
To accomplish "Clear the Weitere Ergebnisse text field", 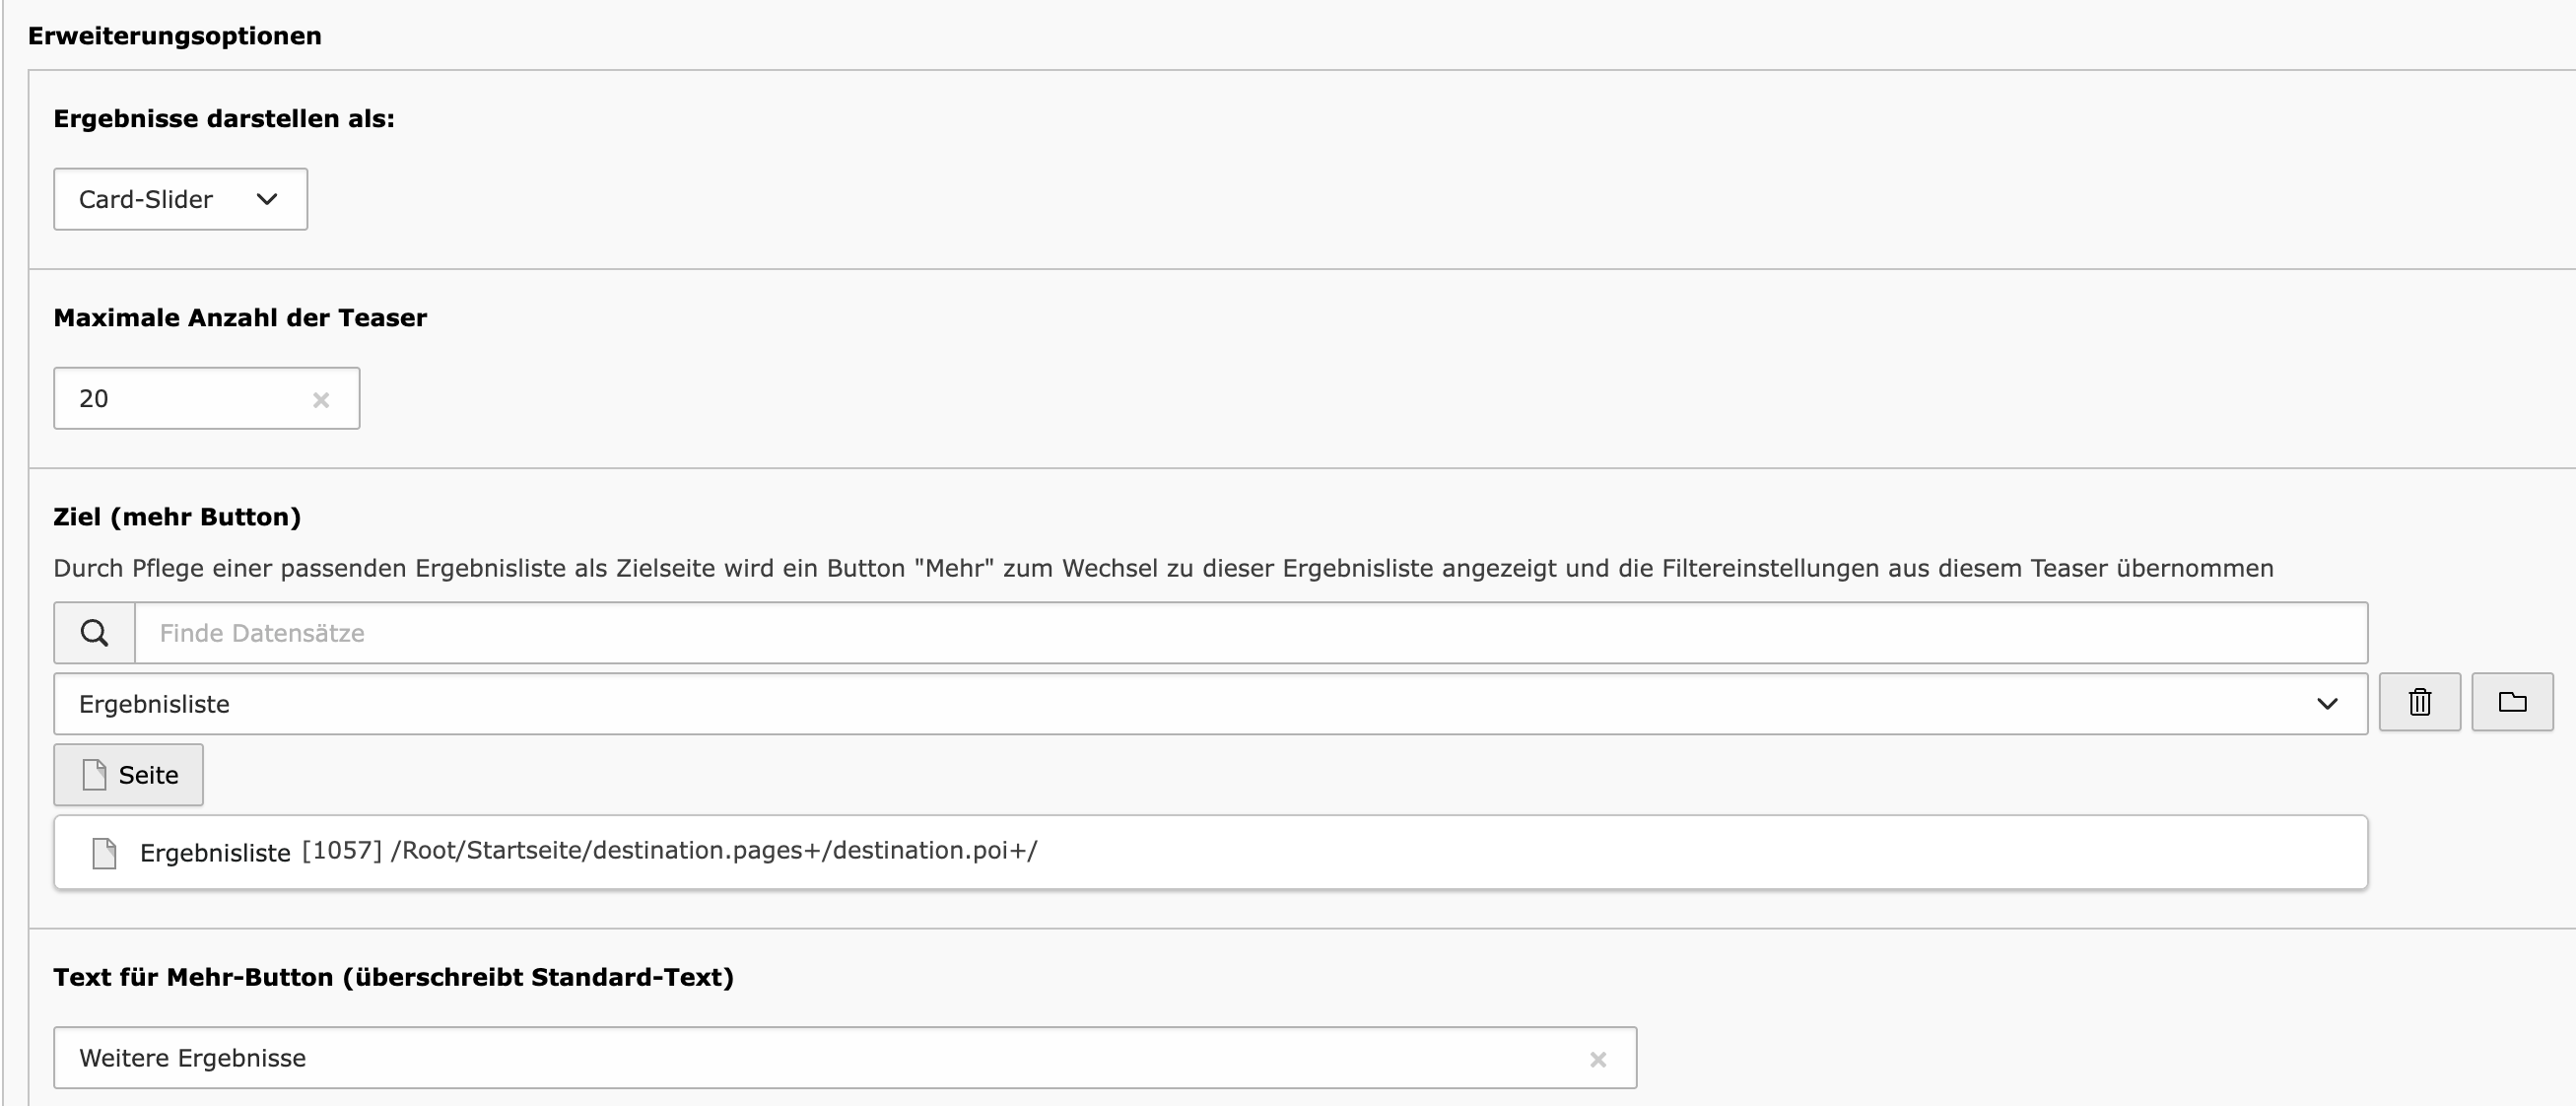I will (1598, 1059).
